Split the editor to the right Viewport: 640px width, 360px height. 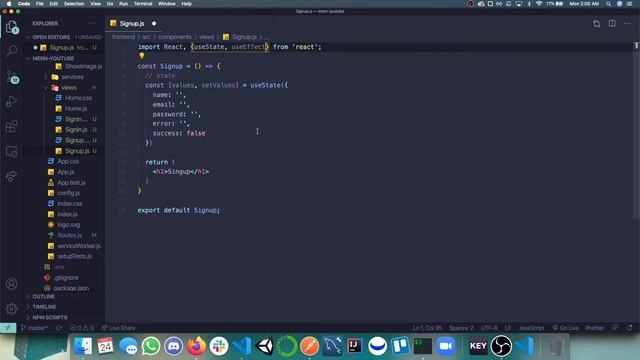(612, 24)
